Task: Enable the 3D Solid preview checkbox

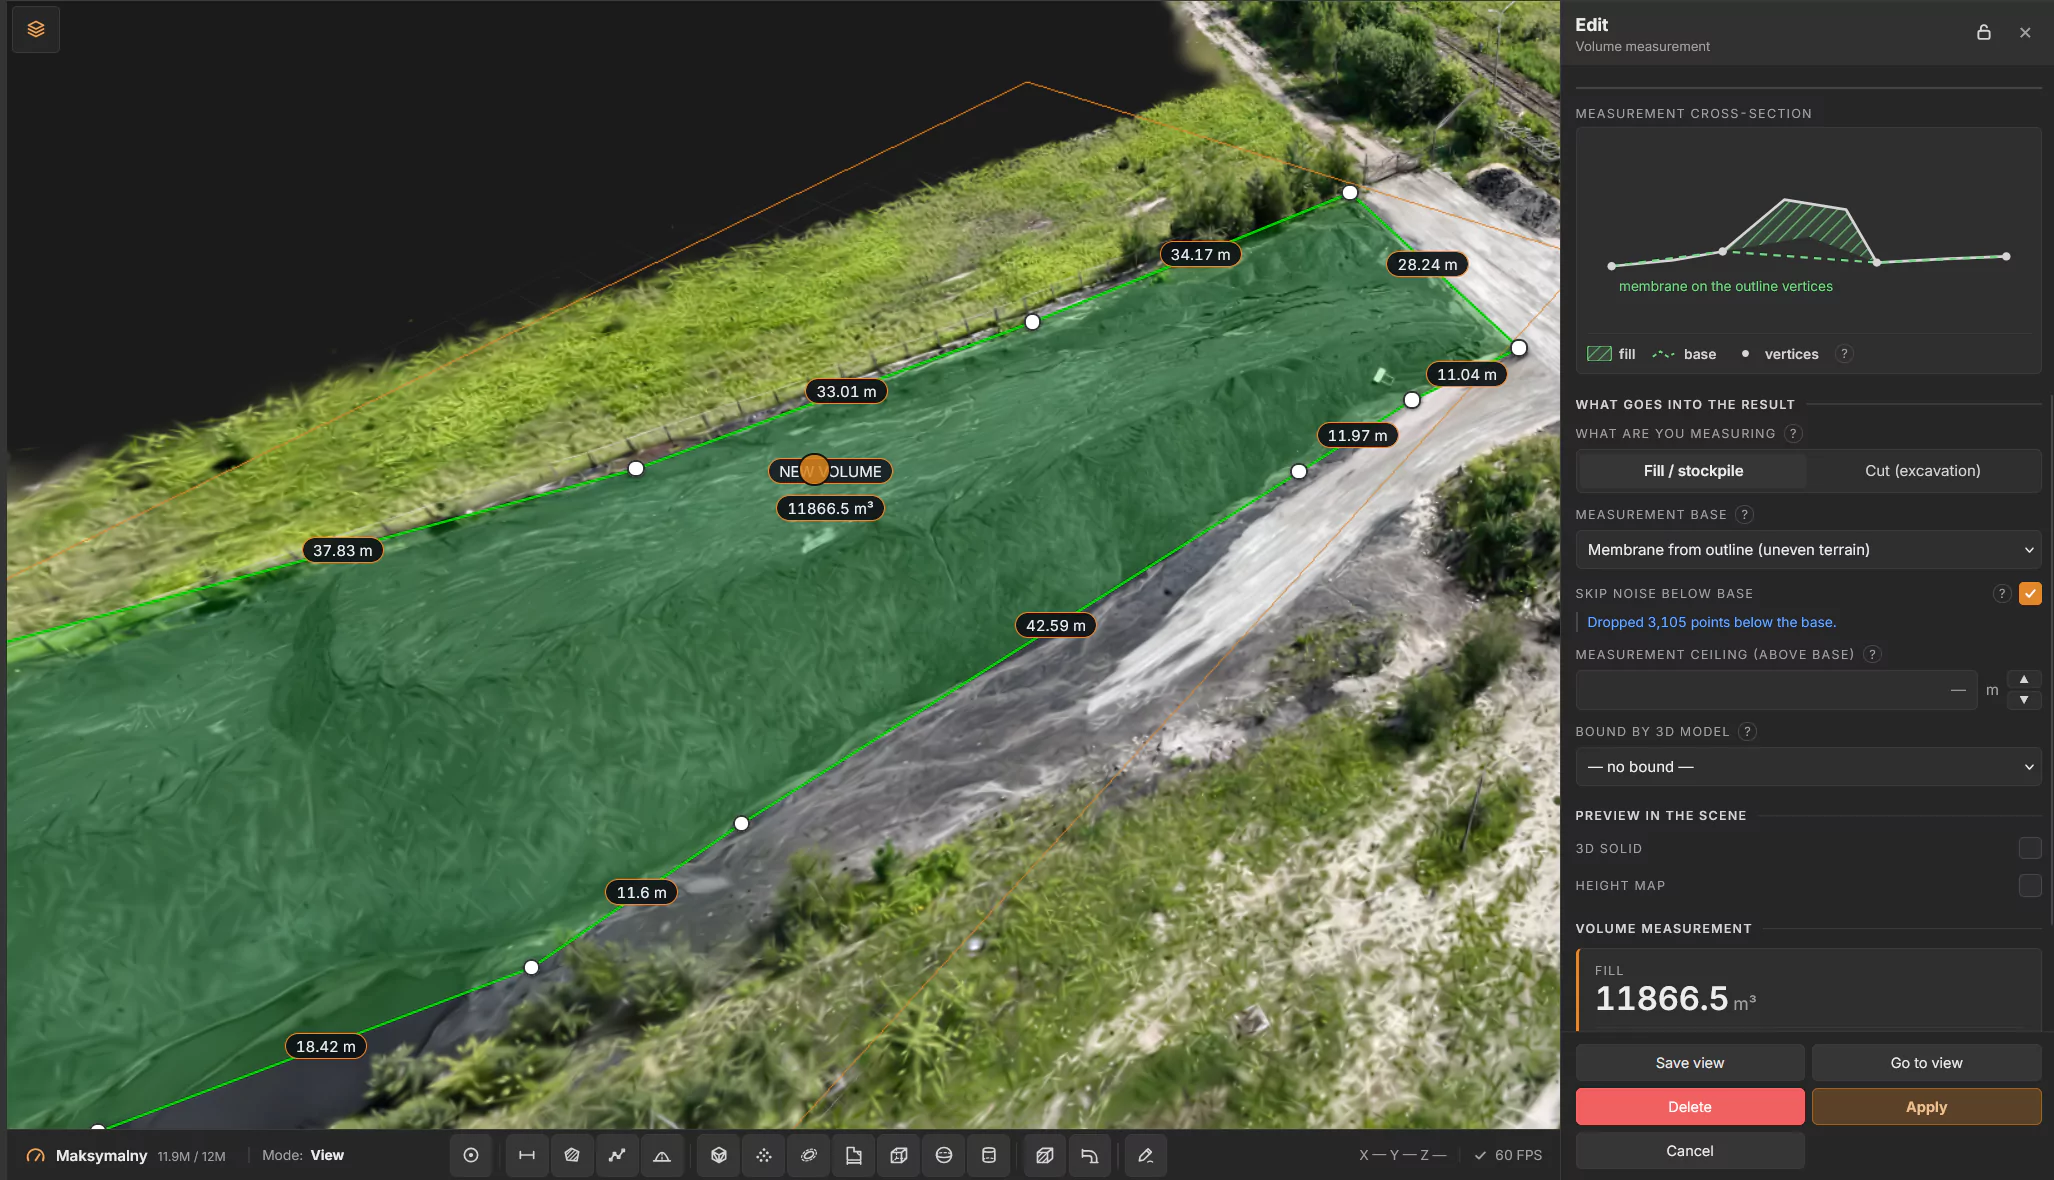Action: (x=2030, y=848)
